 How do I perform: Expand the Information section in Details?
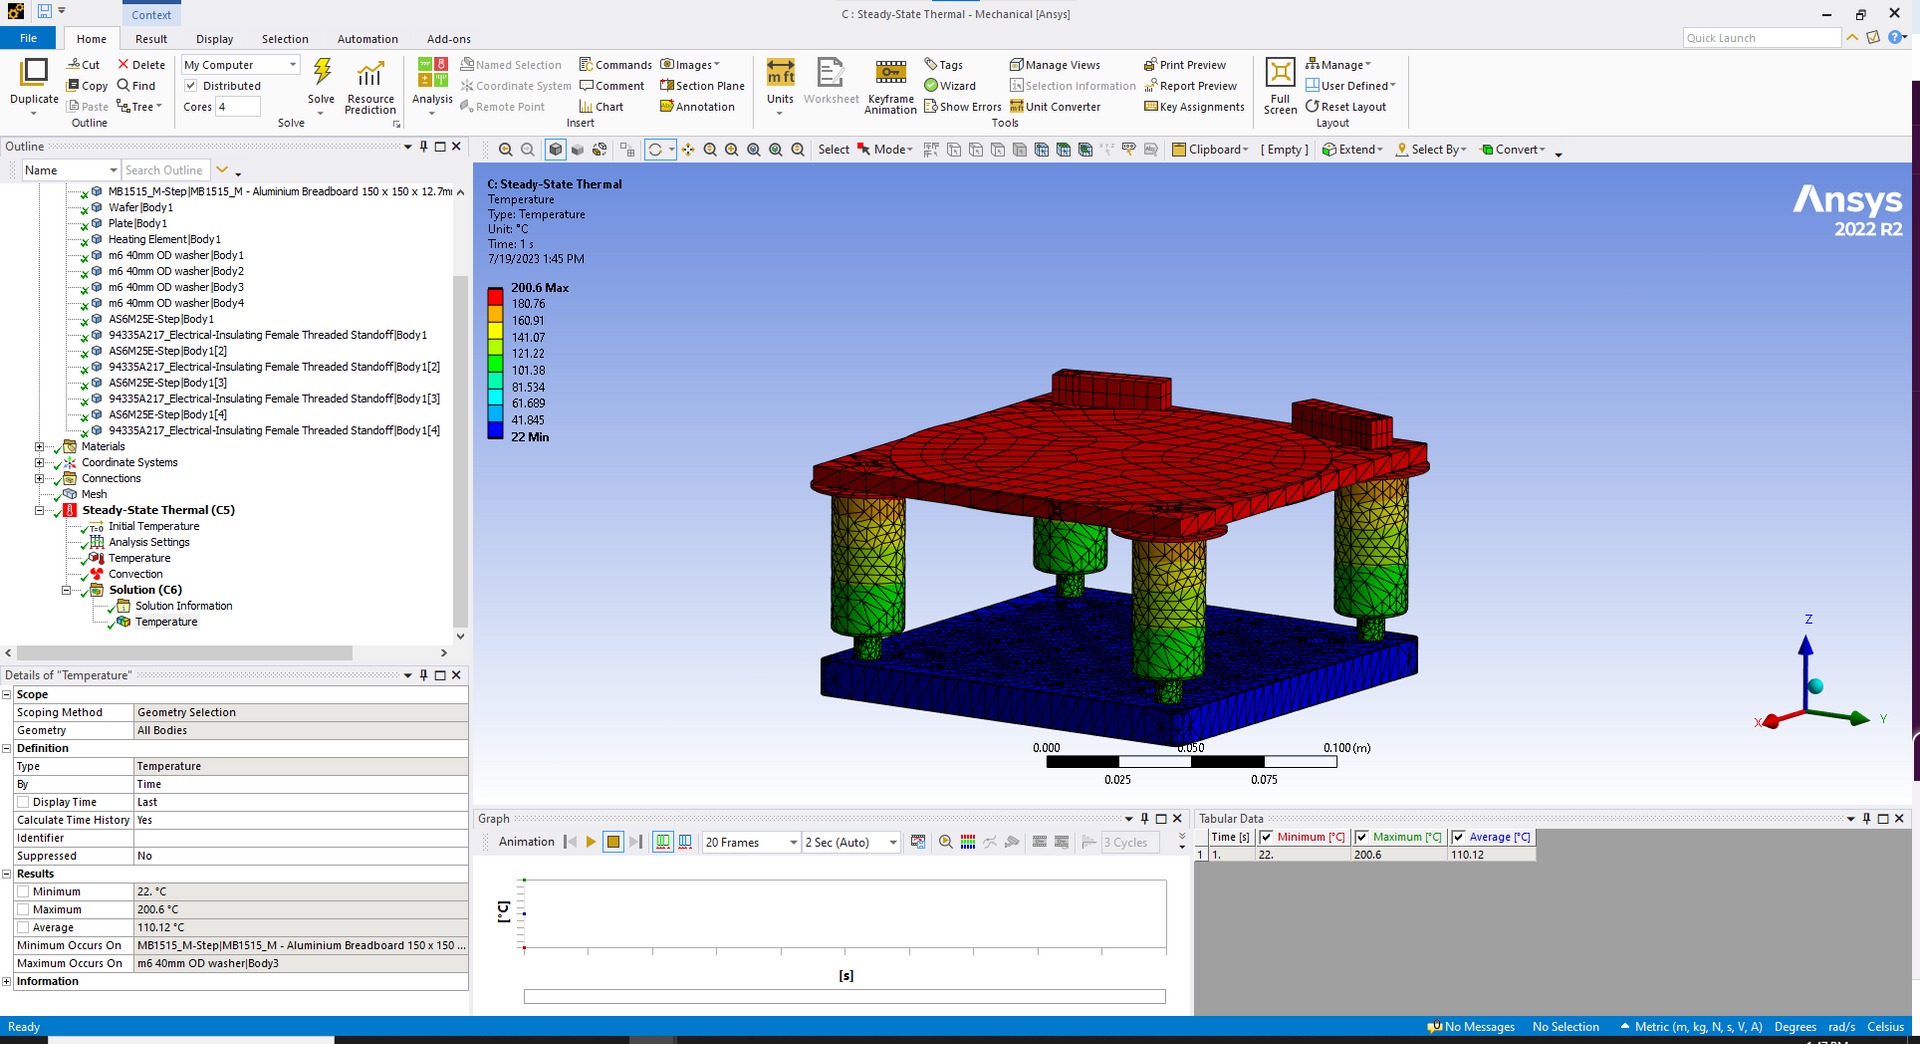[7, 981]
